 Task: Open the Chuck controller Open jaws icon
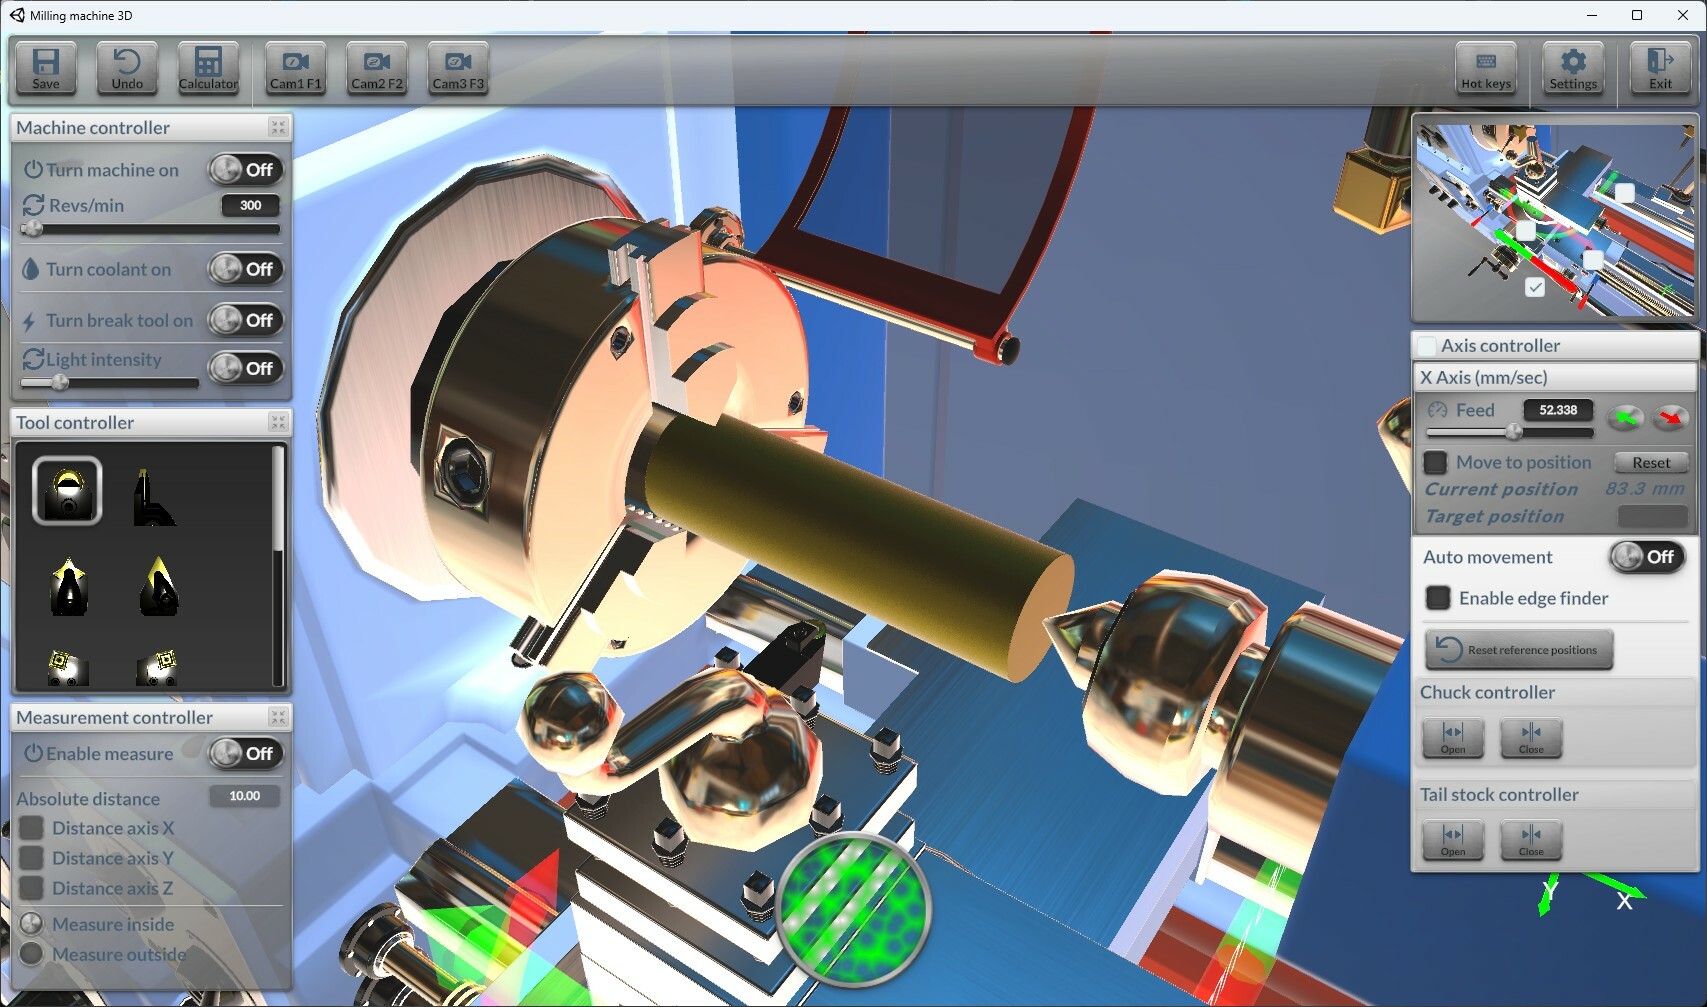(1452, 738)
